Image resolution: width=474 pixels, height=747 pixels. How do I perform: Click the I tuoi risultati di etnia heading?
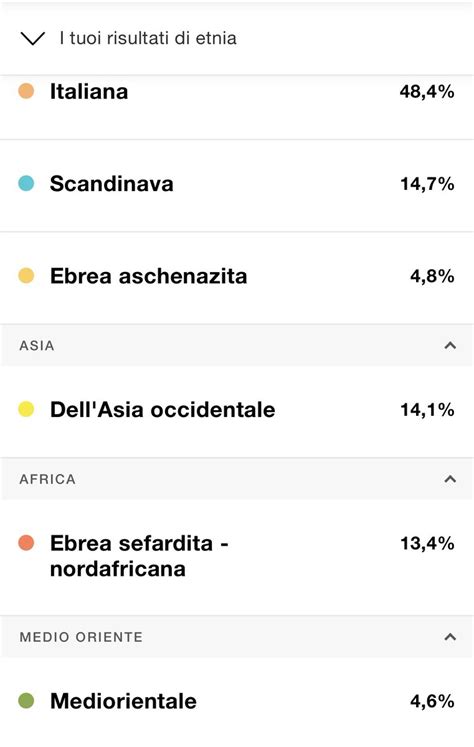148,38
